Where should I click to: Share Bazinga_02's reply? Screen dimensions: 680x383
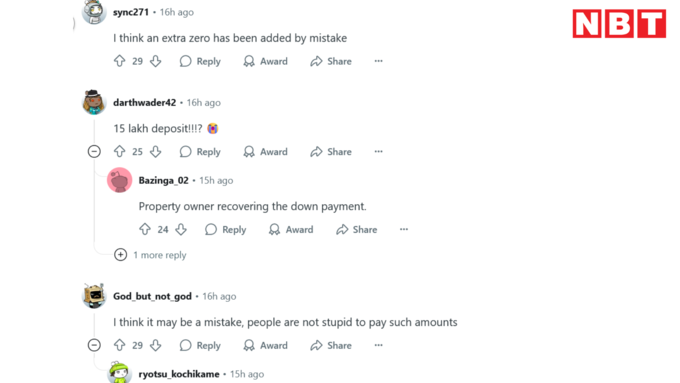[x=356, y=229]
